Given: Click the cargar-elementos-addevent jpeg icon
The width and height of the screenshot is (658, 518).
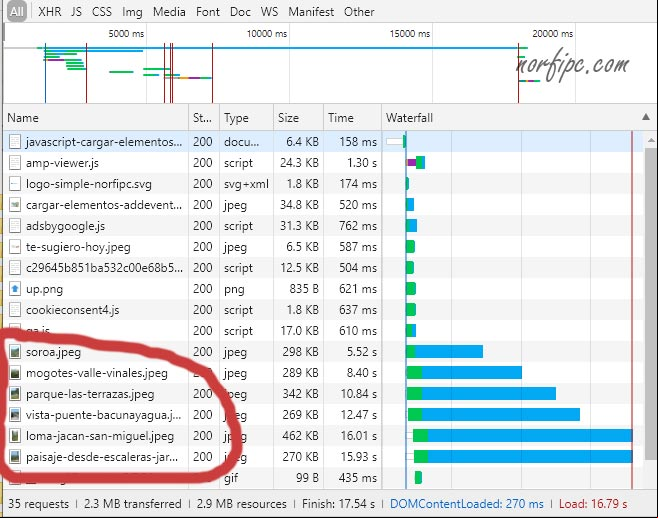Looking at the screenshot, I should 15,205.
